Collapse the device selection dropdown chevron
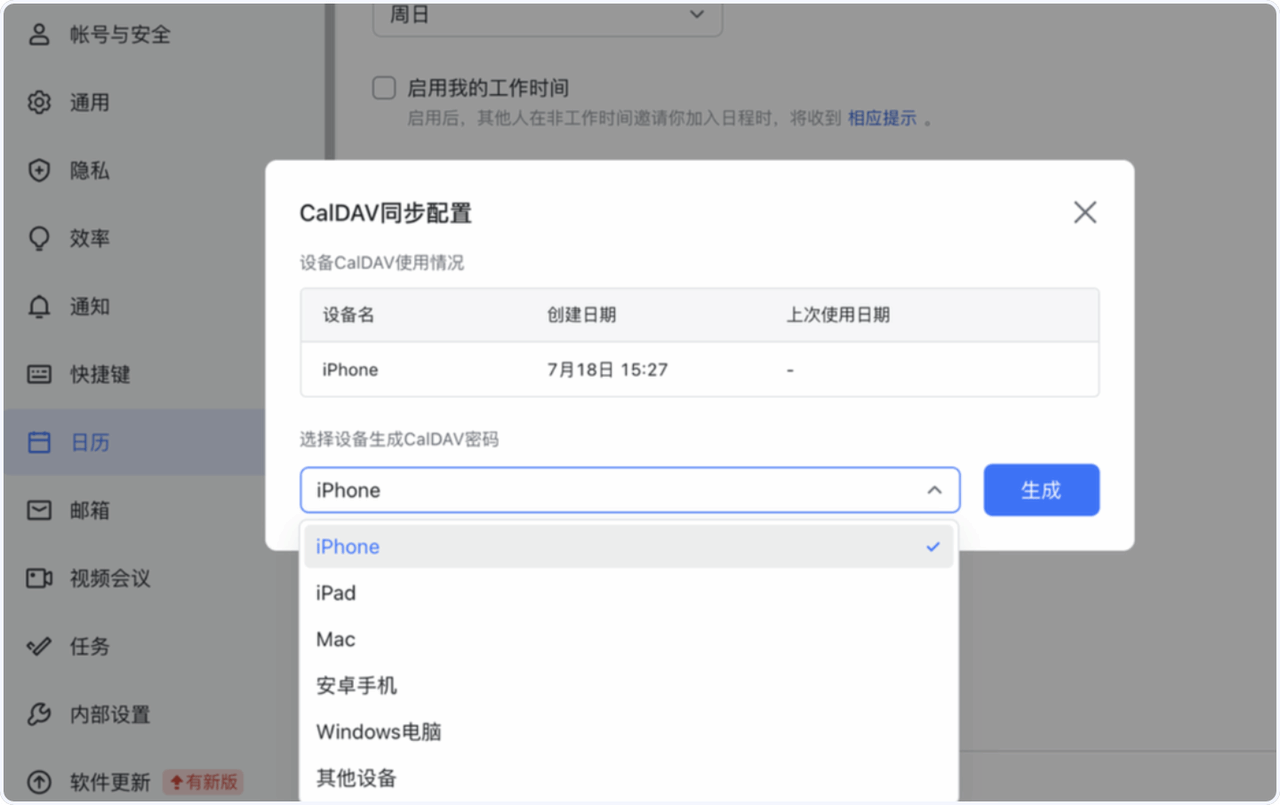Image resolution: width=1280 pixels, height=805 pixels. click(x=934, y=490)
